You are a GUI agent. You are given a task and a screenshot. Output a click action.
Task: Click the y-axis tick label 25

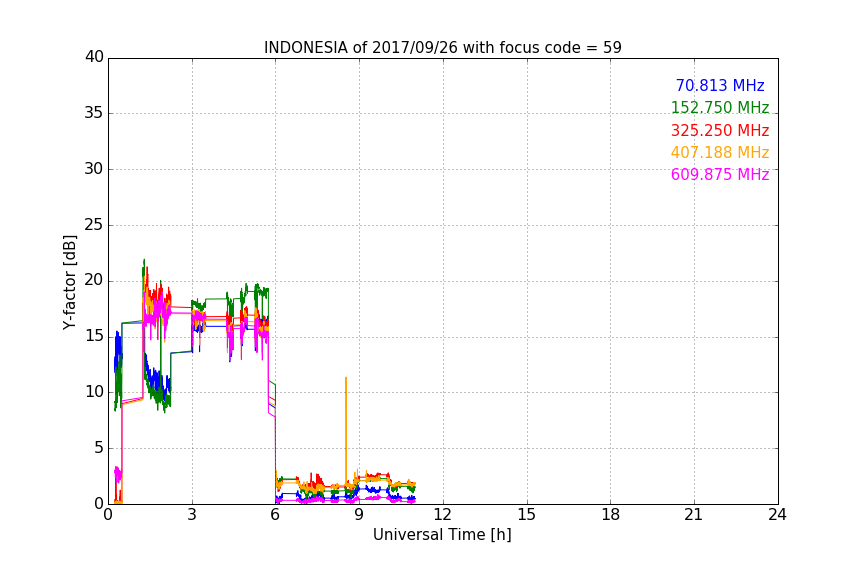coord(94,225)
